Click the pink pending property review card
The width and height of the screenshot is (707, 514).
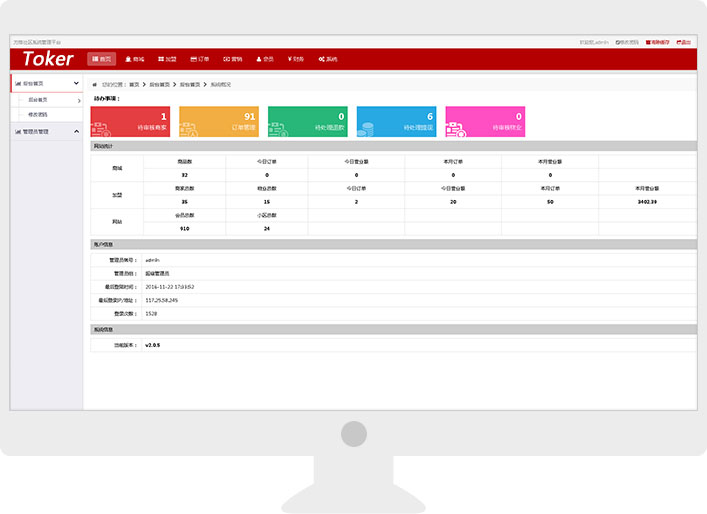pos(485,122)
